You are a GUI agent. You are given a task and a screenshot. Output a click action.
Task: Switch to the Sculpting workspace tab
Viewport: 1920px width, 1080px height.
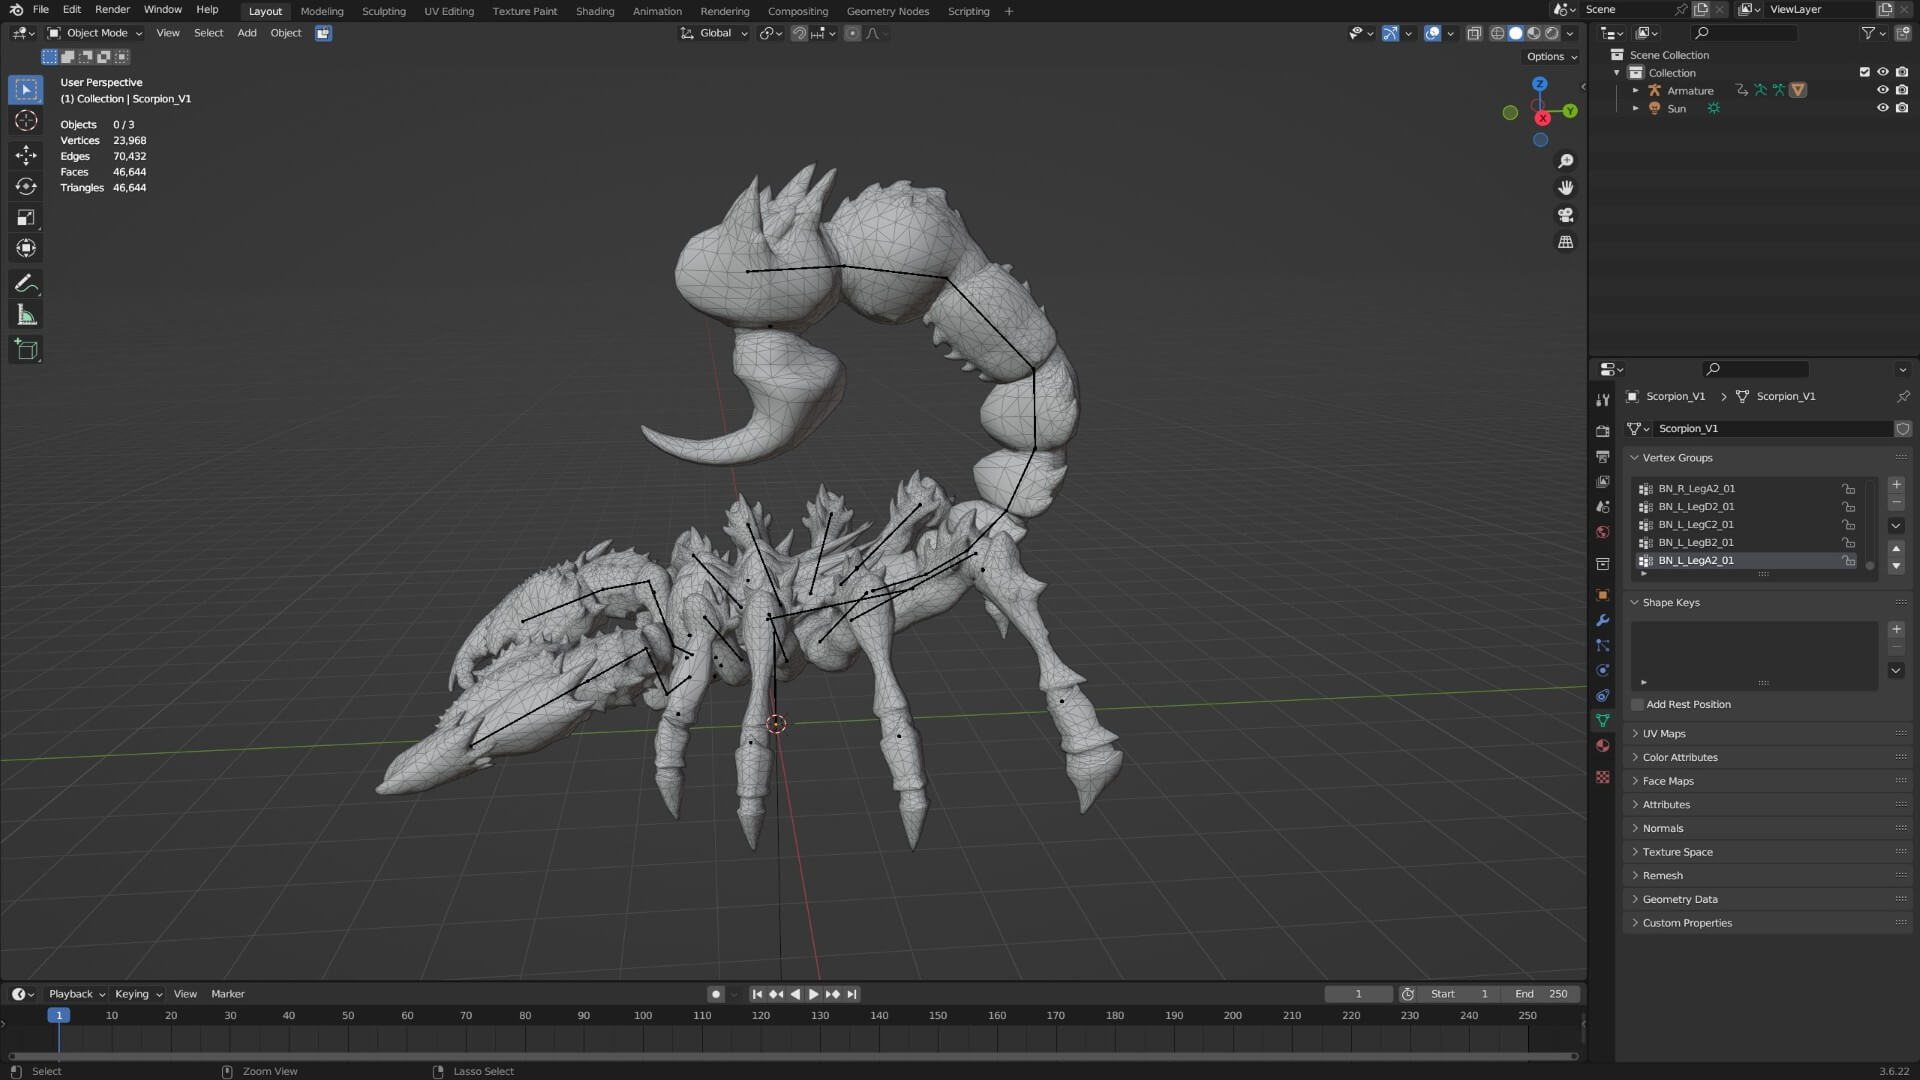(383, 11)
